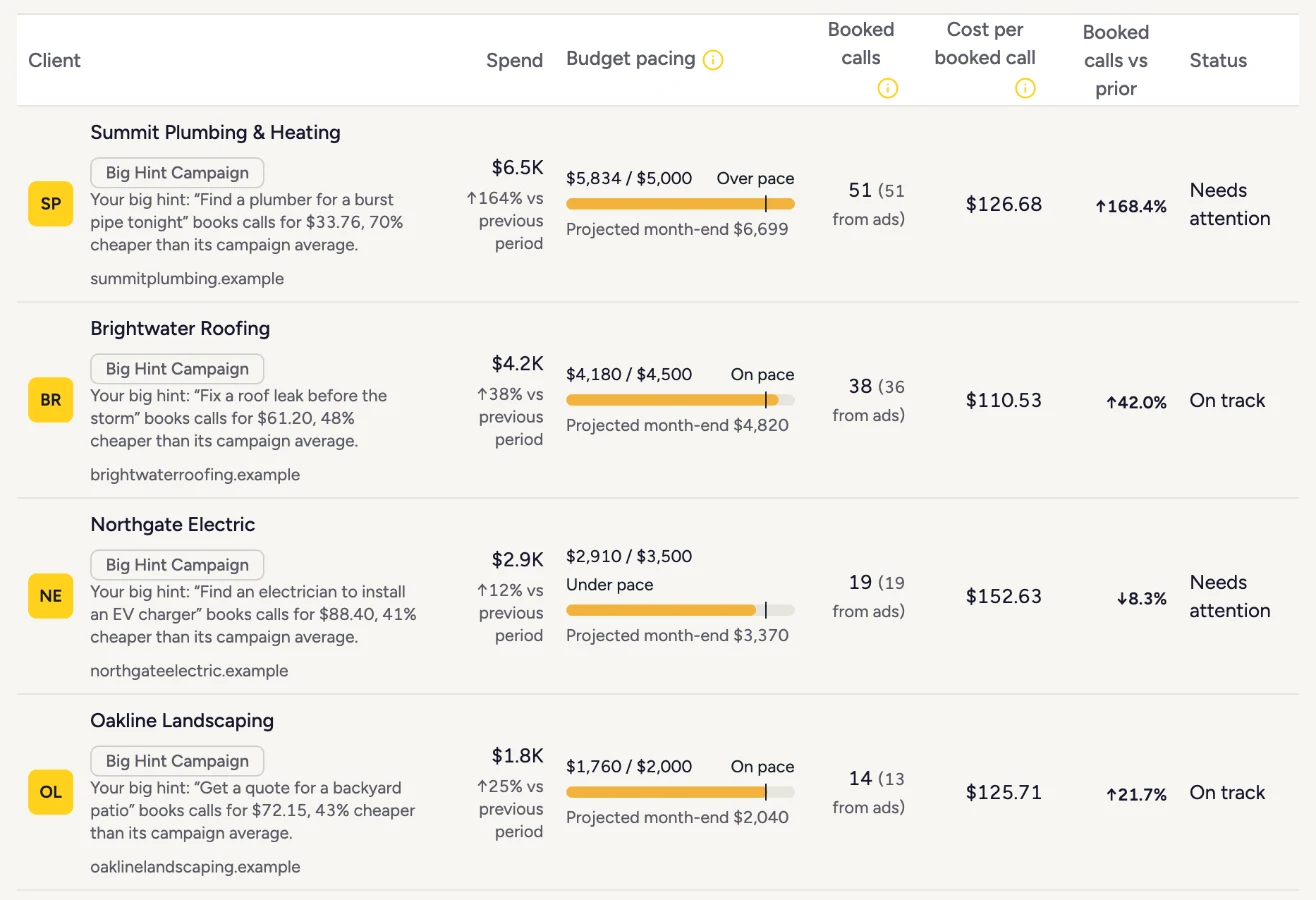1316x900 pixels.
Task: Click Northgate Electric's budget pacing bar
Action: coord(680,610)
